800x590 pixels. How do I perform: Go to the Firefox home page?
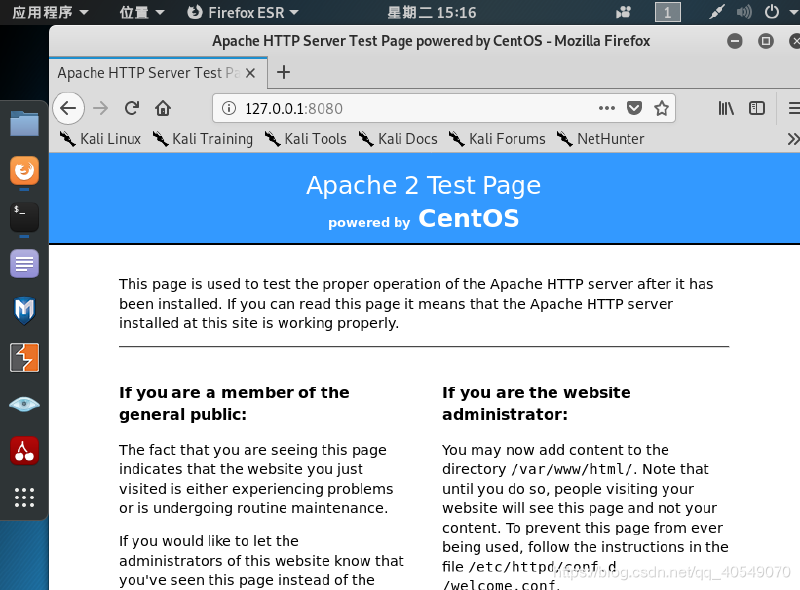coord(163,108)
